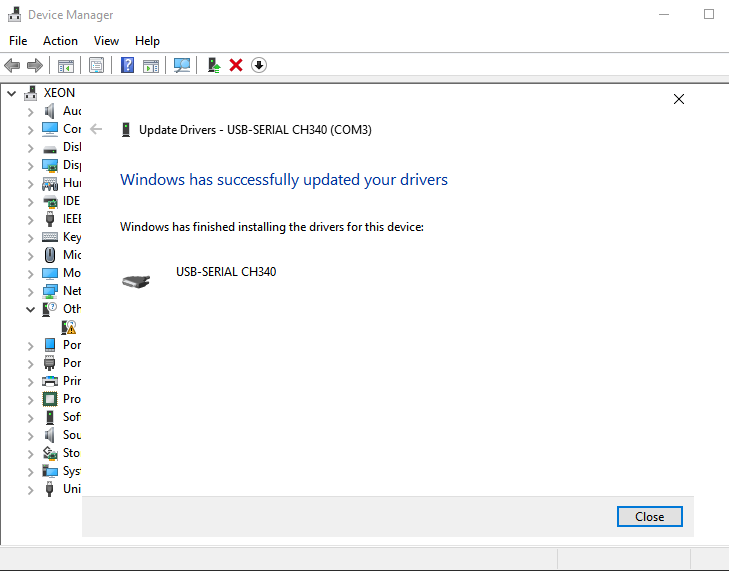
Task: Close the Update Drivers wizard with X
Action: click(x=679, y=99)
